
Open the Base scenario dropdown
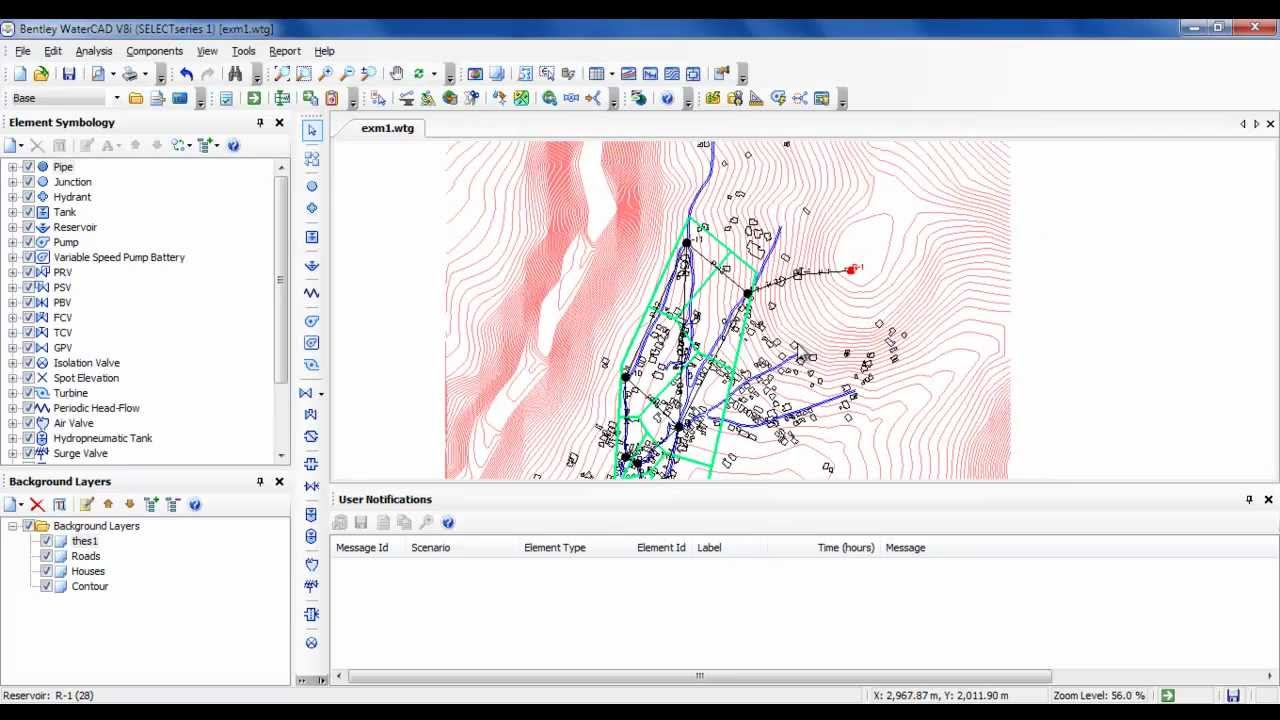point(116,98)
